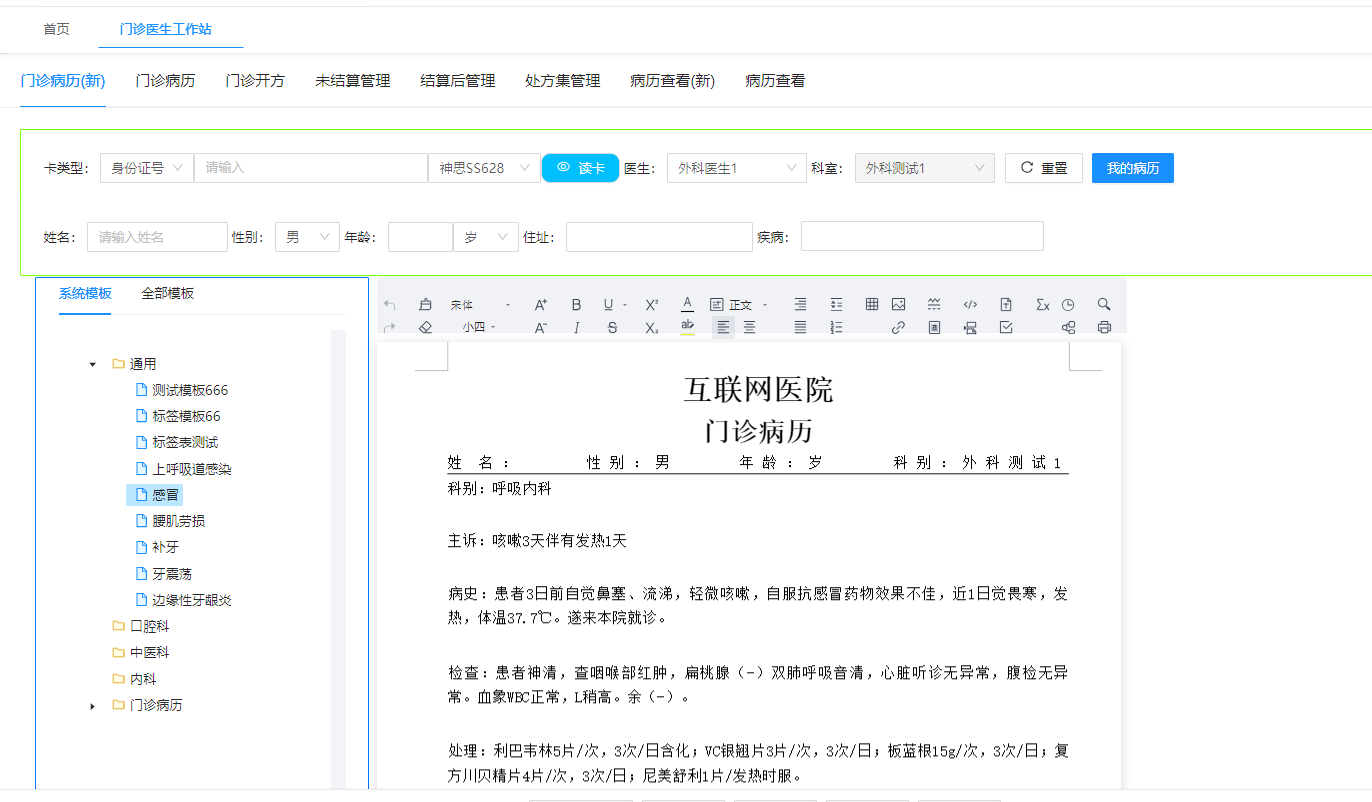This screenshot has width=1372, height=802.
Task: Click the insert image icon
Action: 898,305
